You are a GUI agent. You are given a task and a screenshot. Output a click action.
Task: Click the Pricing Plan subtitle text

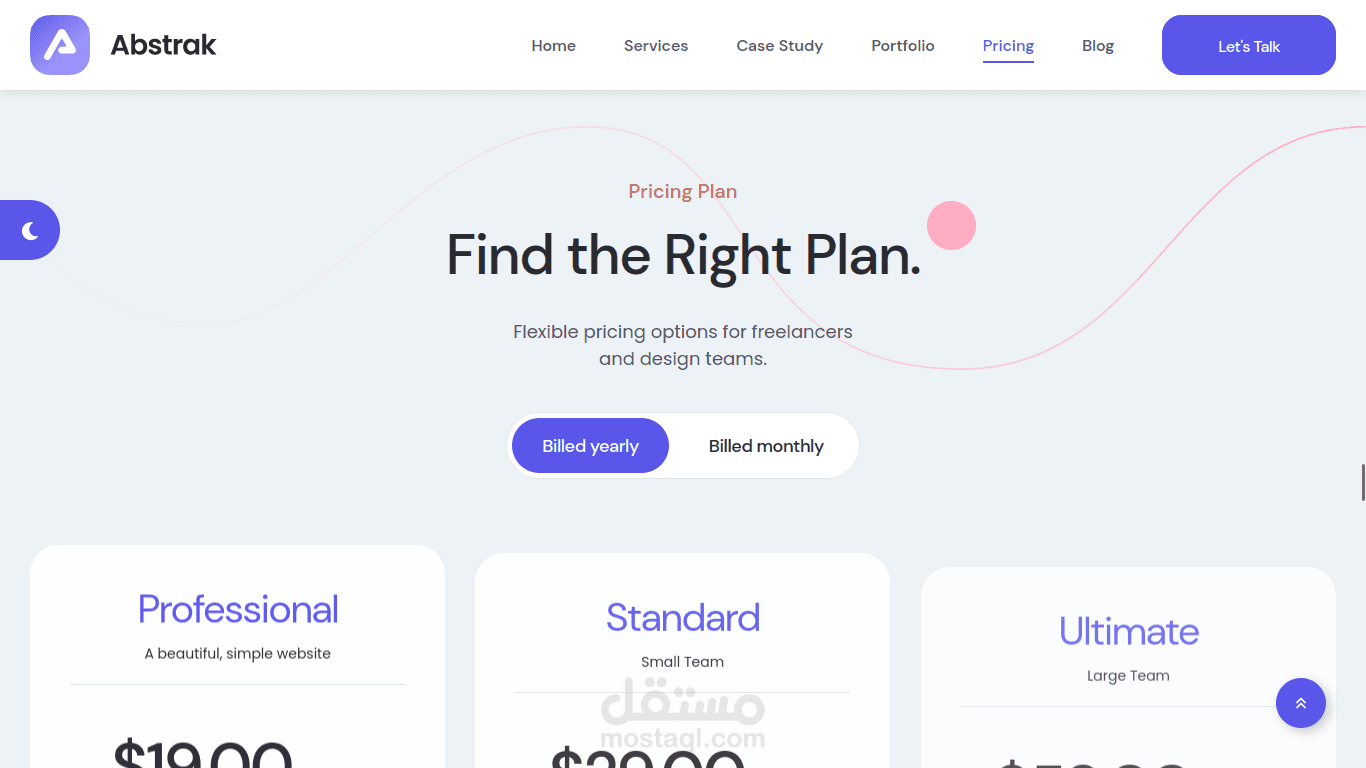coord(682,191)
